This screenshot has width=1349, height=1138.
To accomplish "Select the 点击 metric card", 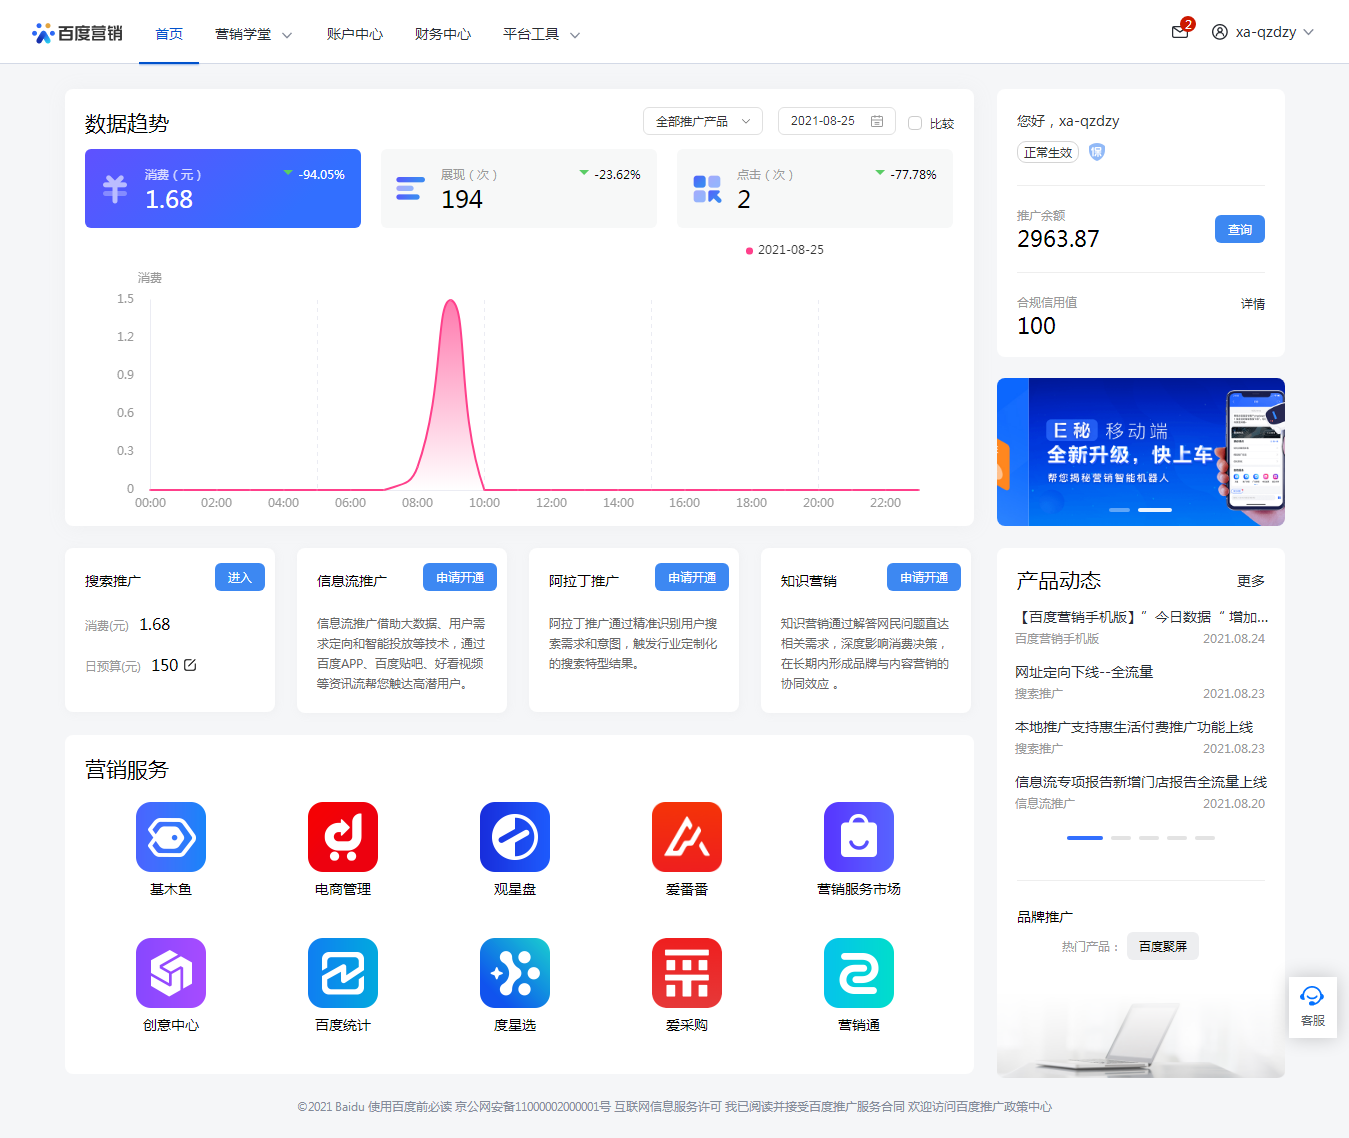I will 814,189.
